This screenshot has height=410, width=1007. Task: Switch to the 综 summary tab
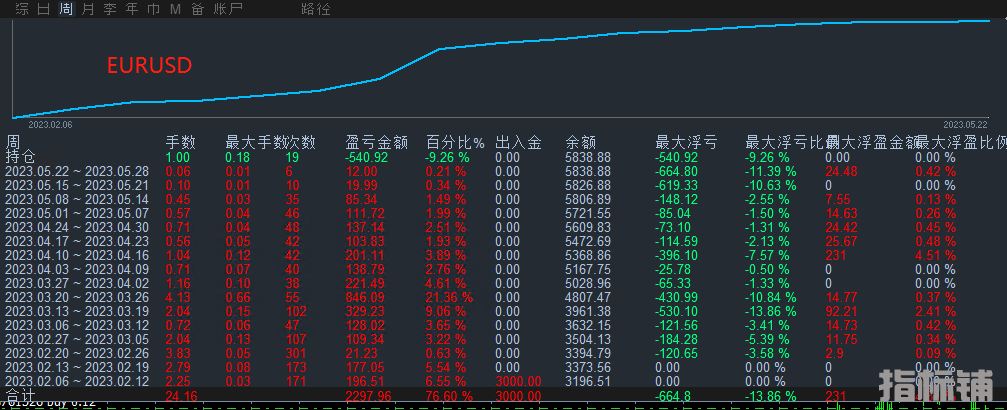click(x=22, y=9)
